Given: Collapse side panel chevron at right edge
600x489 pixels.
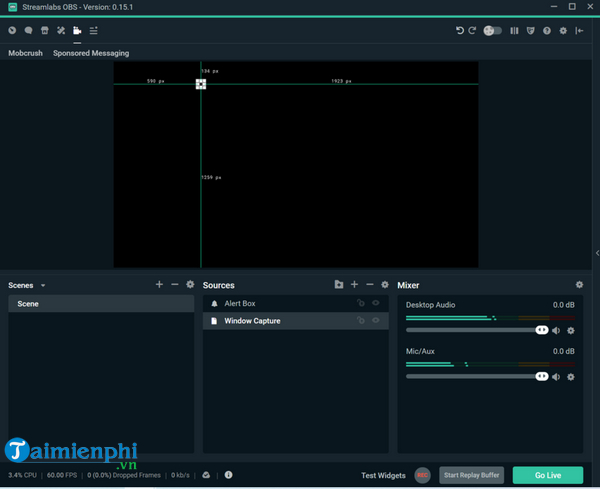Looking at the screenshot, I should coord(597,253).
